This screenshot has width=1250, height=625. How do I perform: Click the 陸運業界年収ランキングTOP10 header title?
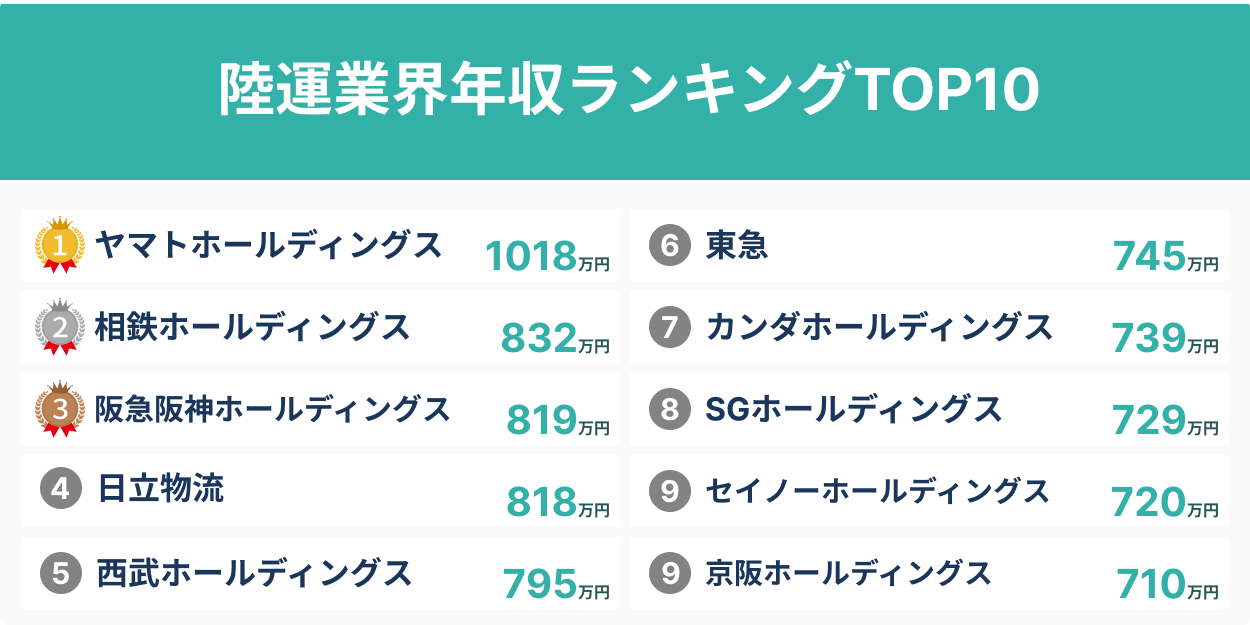[x=628, y=90]
